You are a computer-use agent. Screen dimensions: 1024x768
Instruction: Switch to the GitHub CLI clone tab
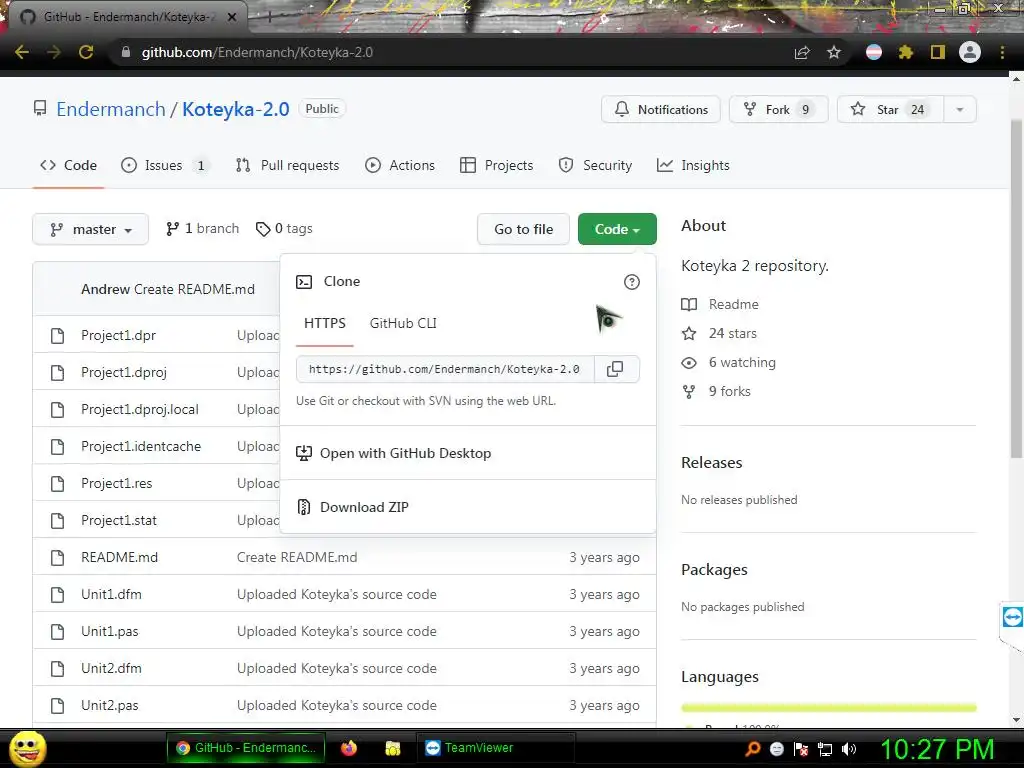click(403, 323)
